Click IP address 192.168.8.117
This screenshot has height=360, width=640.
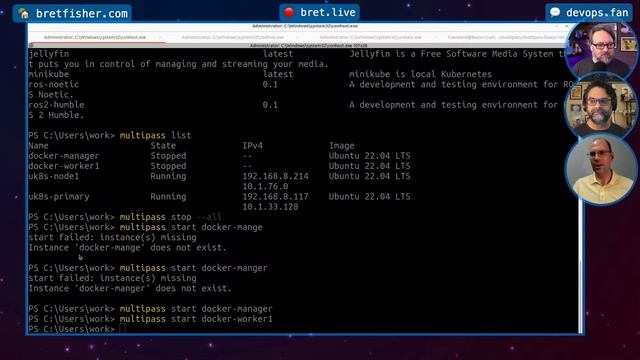coord(276,197)
